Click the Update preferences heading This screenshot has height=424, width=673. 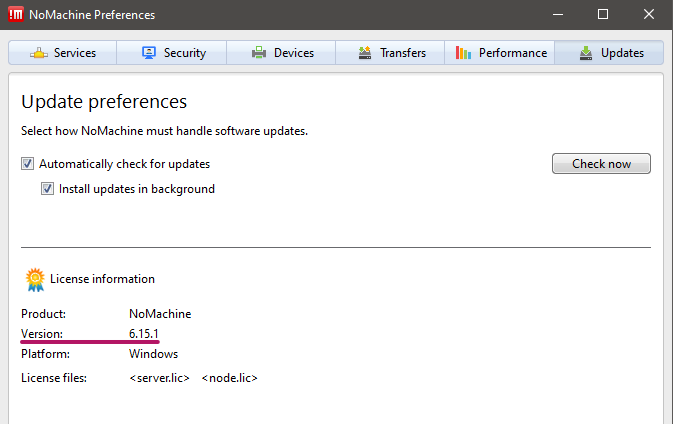pyautogui.click(x=104, y=102)
